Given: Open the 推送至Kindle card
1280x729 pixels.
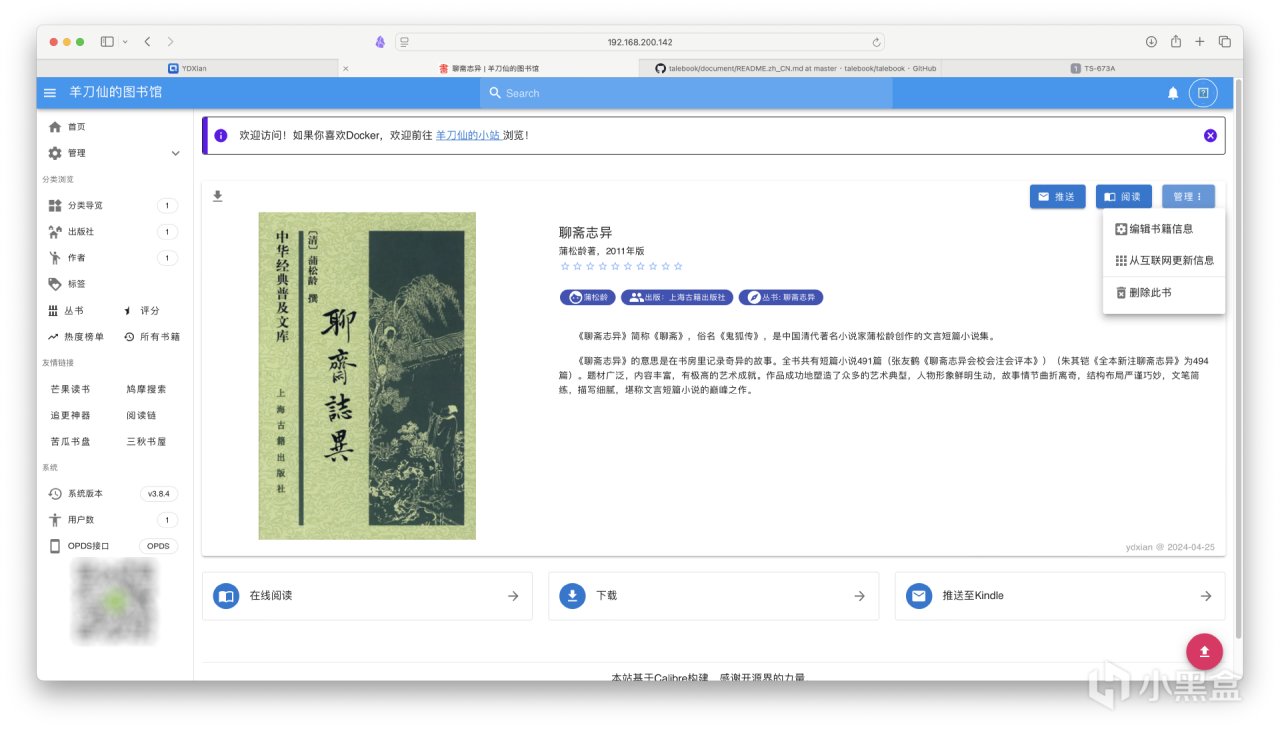Looking at the screenshot, I should point(1060,596).
